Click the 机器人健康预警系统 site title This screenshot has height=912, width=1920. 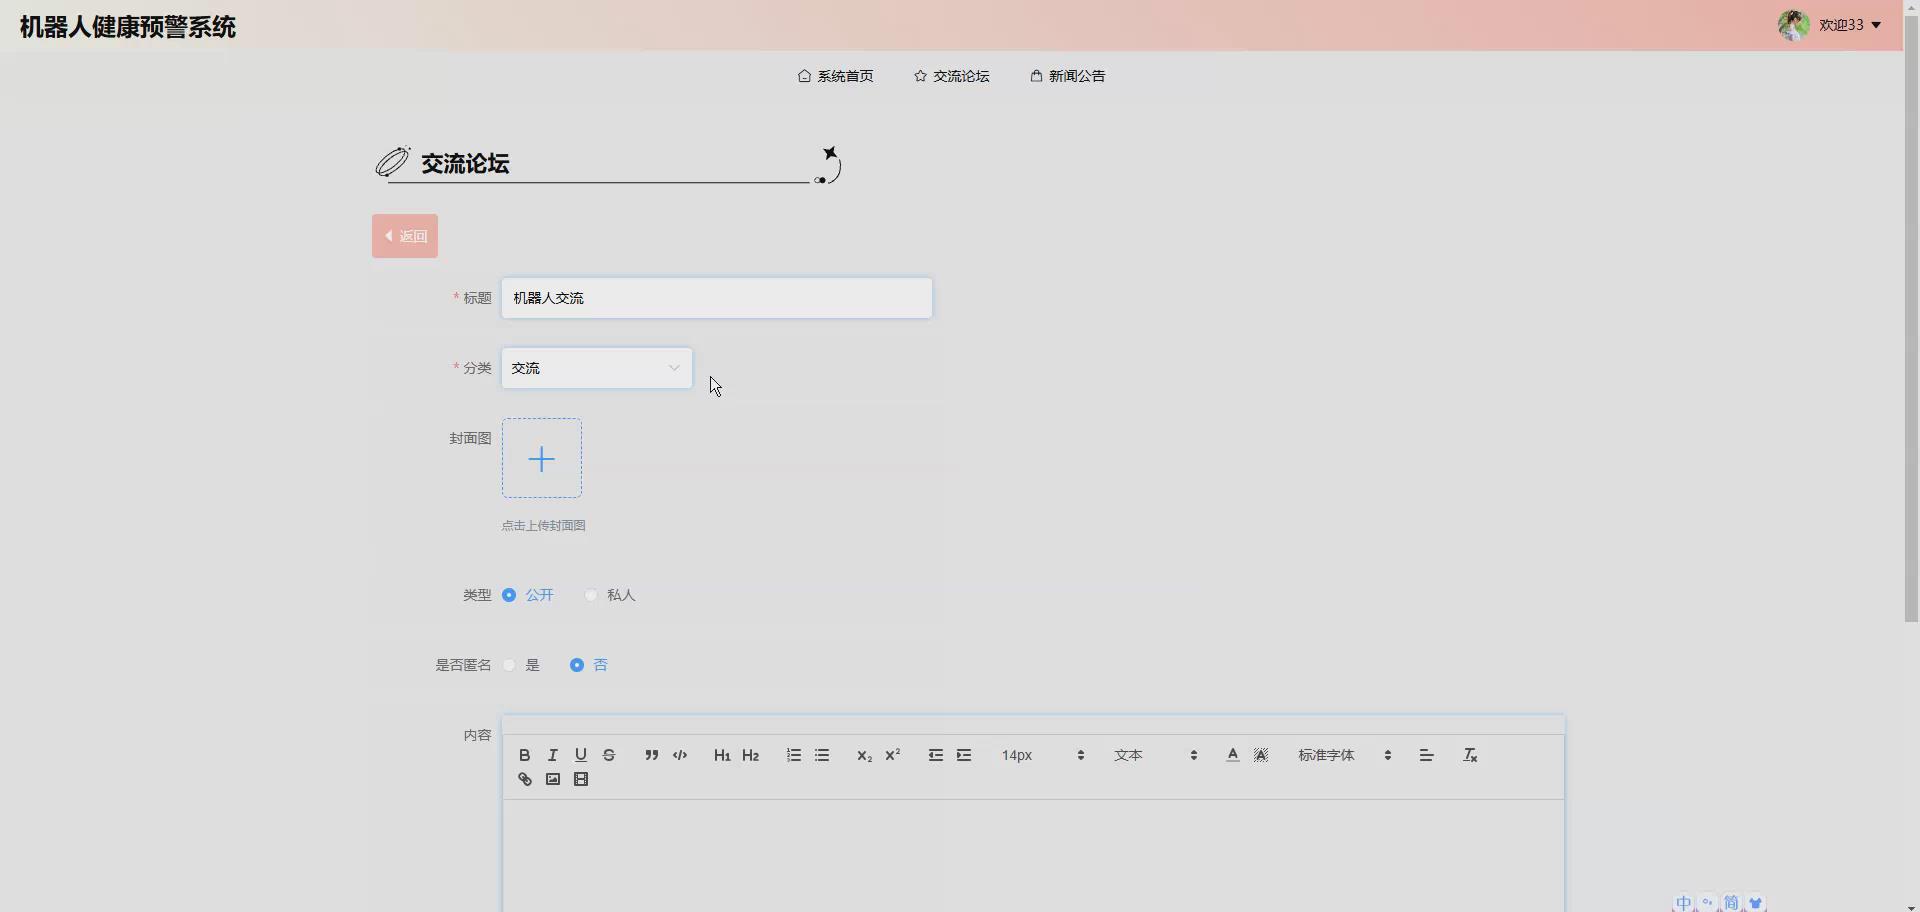(128, 27)
